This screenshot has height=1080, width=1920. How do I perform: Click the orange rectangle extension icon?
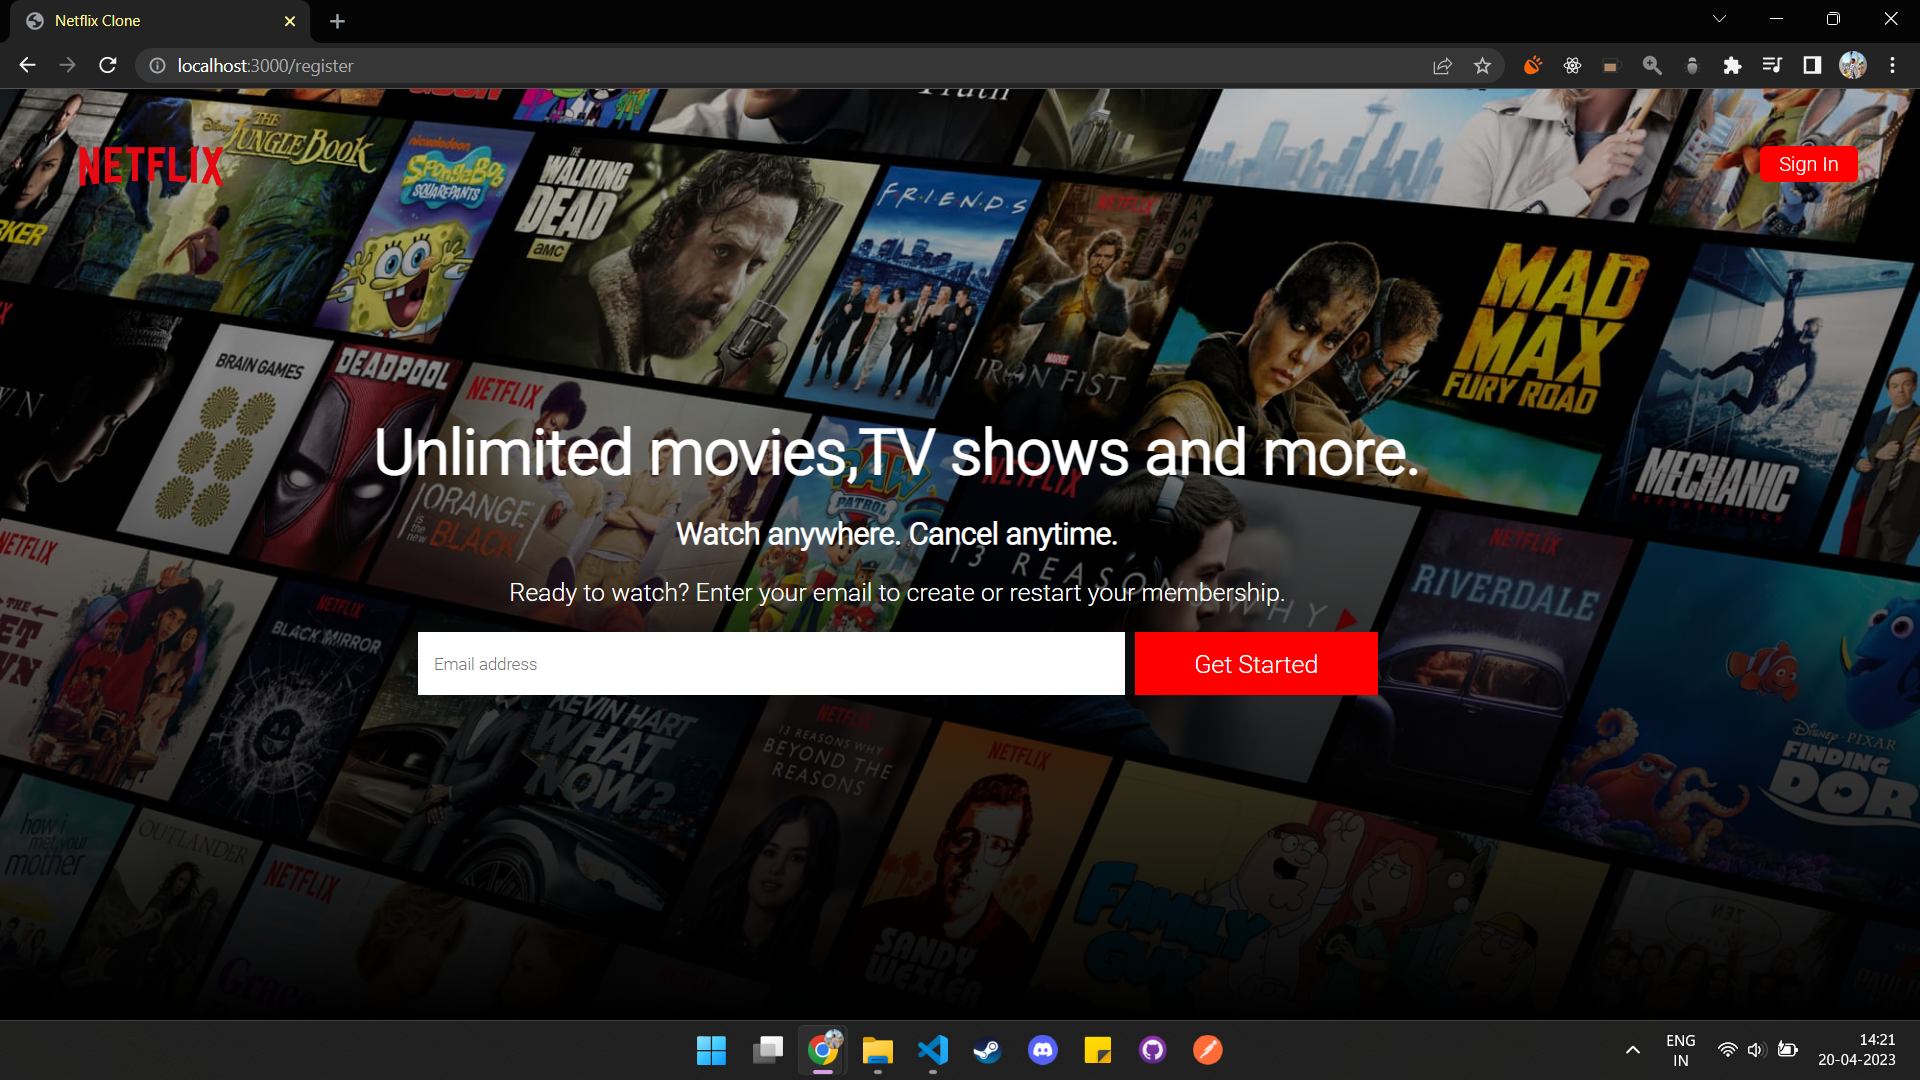1610,66
